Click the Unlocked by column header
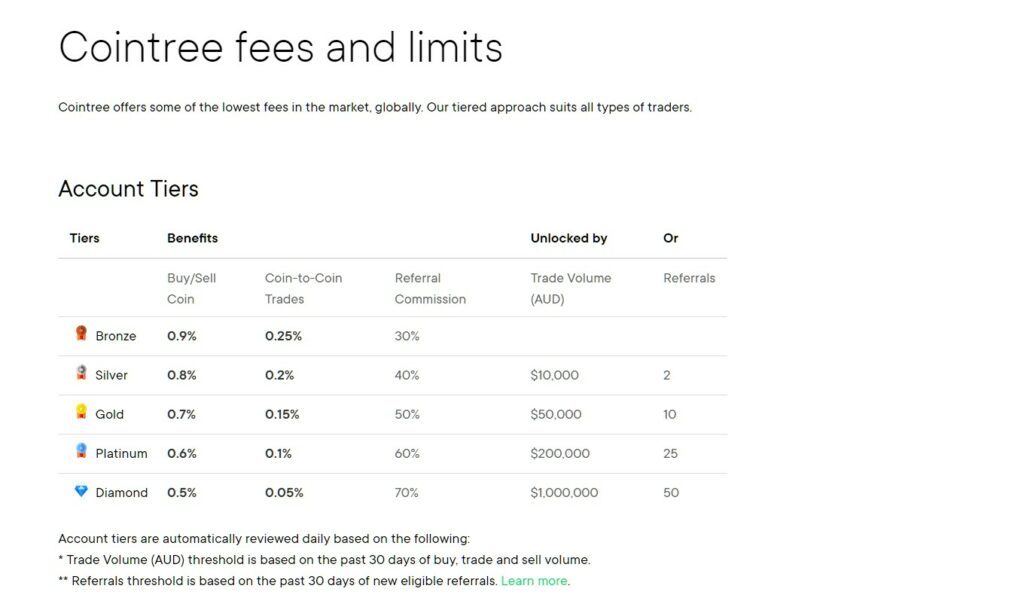This screenshot has height=610, width=1024. point(569,238)
